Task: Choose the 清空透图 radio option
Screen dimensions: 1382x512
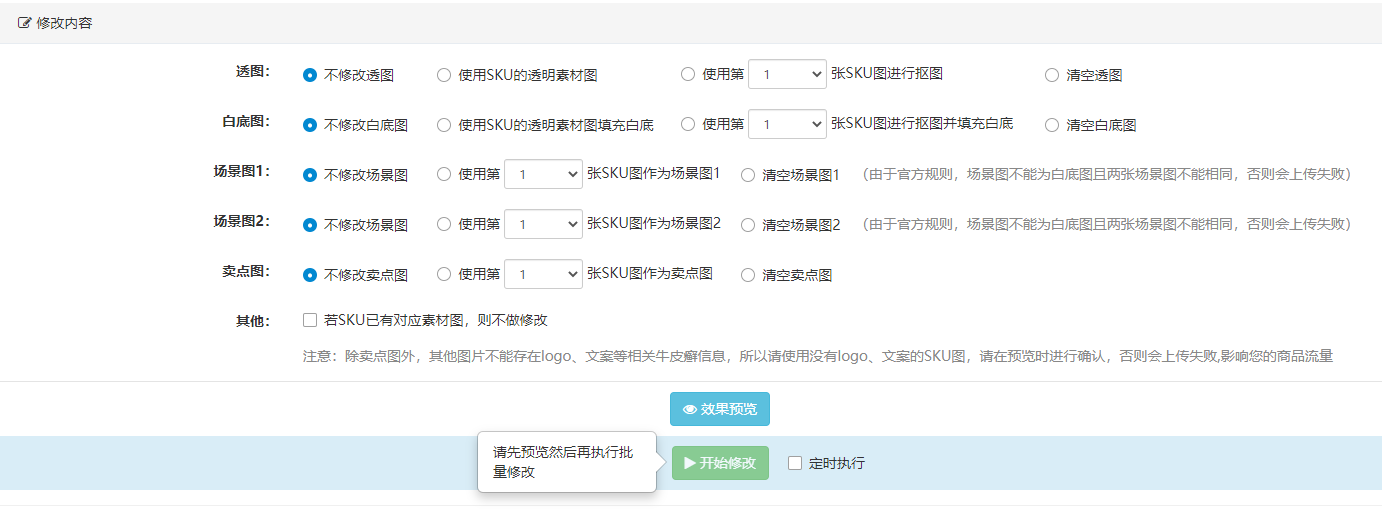Action: click(x=1052, y=75)
